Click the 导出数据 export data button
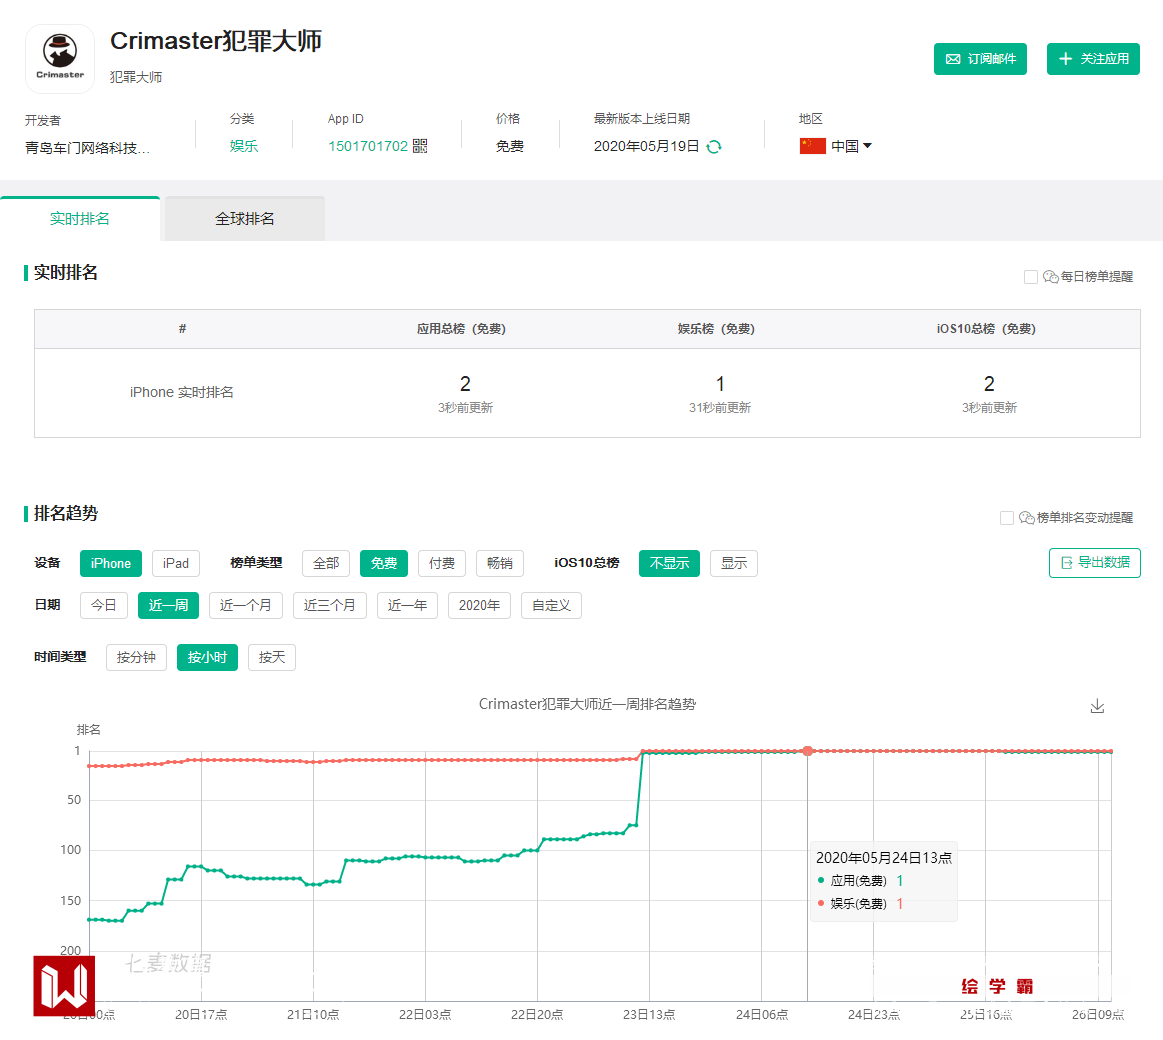Screen dimensions: 1163x1040 [1094, 562]
